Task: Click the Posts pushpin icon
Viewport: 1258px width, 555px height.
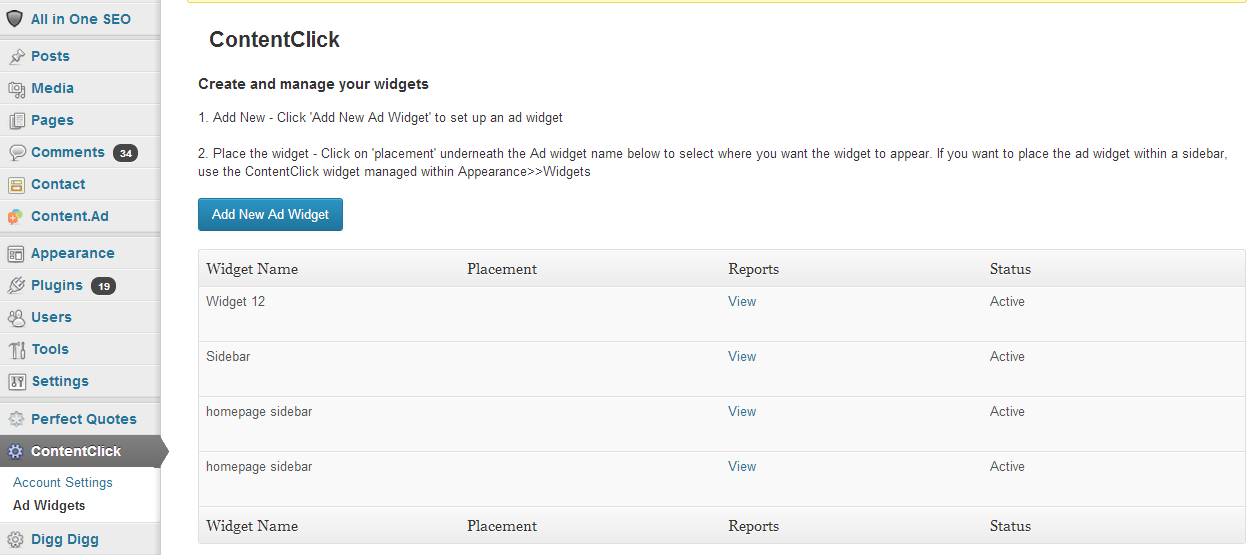Action: [x=16, y=56]
